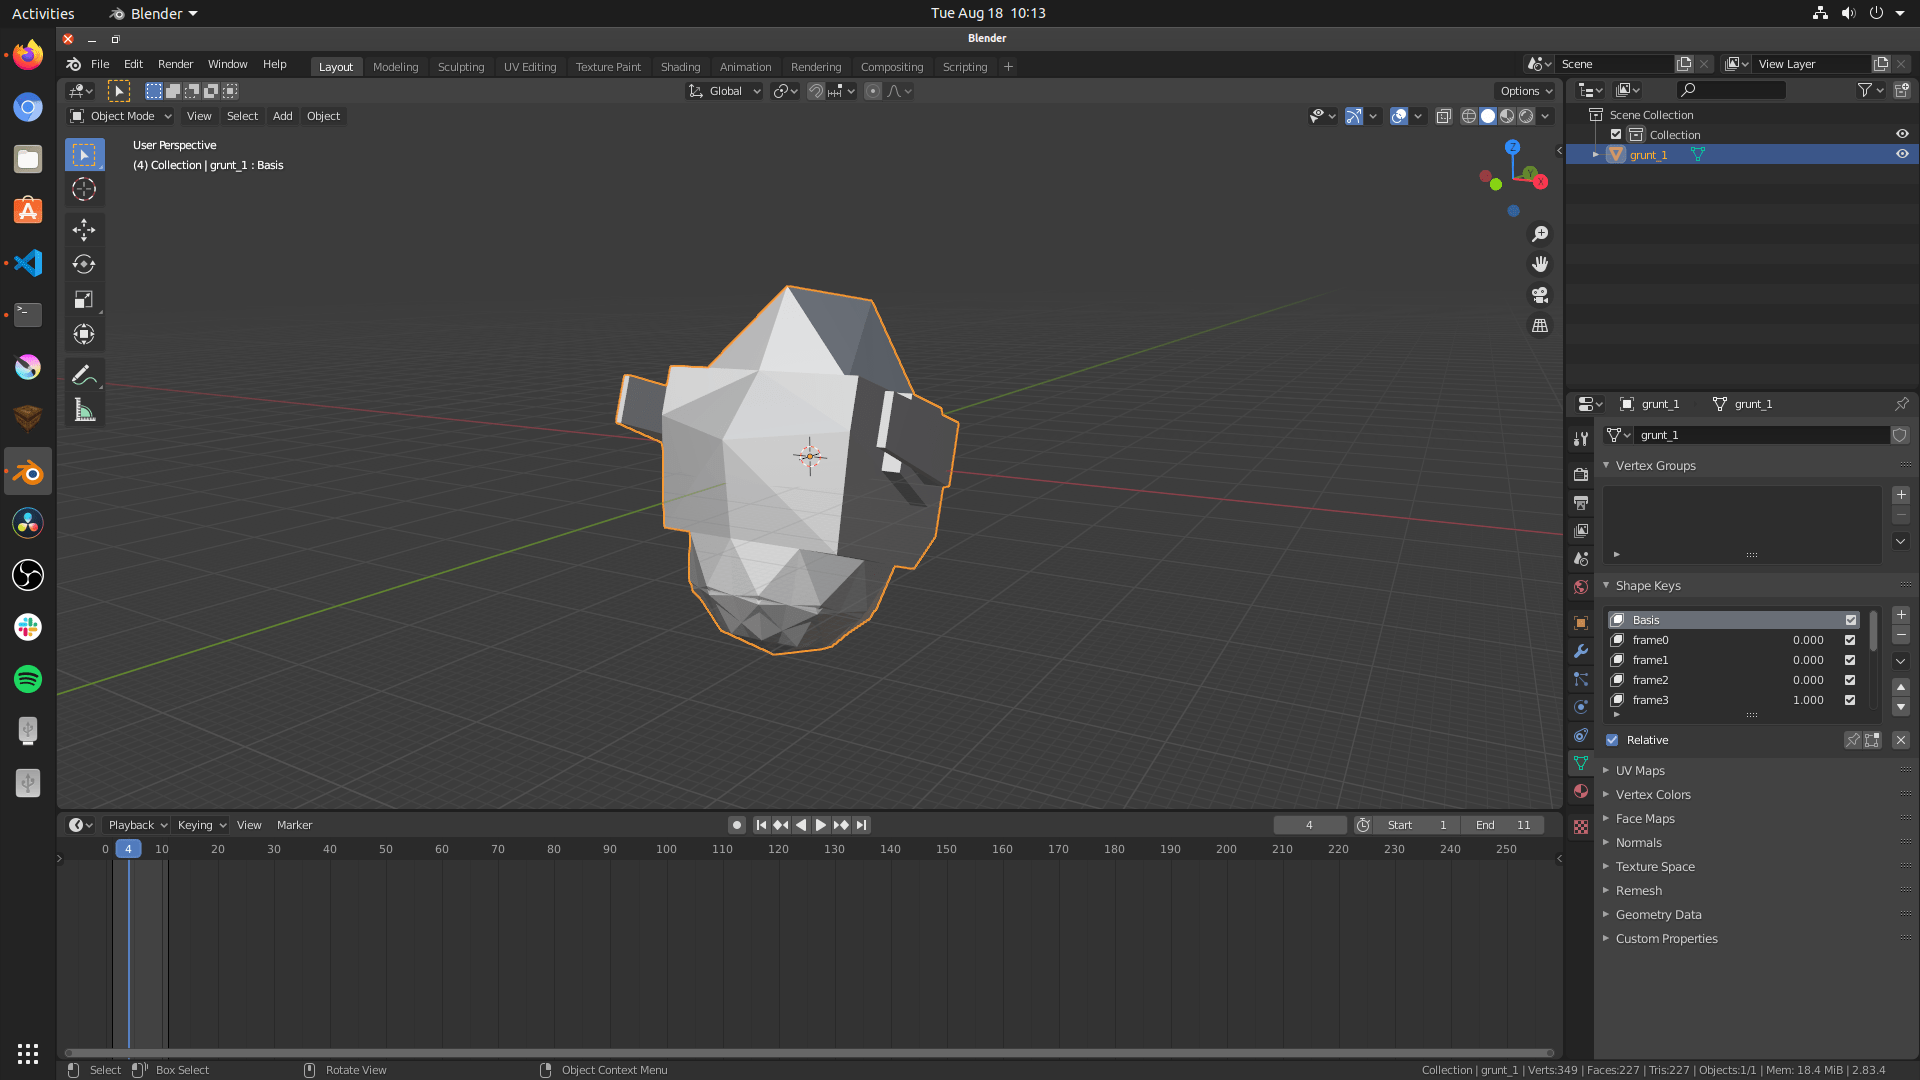Select the Measure tool
Image resolution: width=1920 pixels, height=1080 pixels.
click(x=84, y=410)
